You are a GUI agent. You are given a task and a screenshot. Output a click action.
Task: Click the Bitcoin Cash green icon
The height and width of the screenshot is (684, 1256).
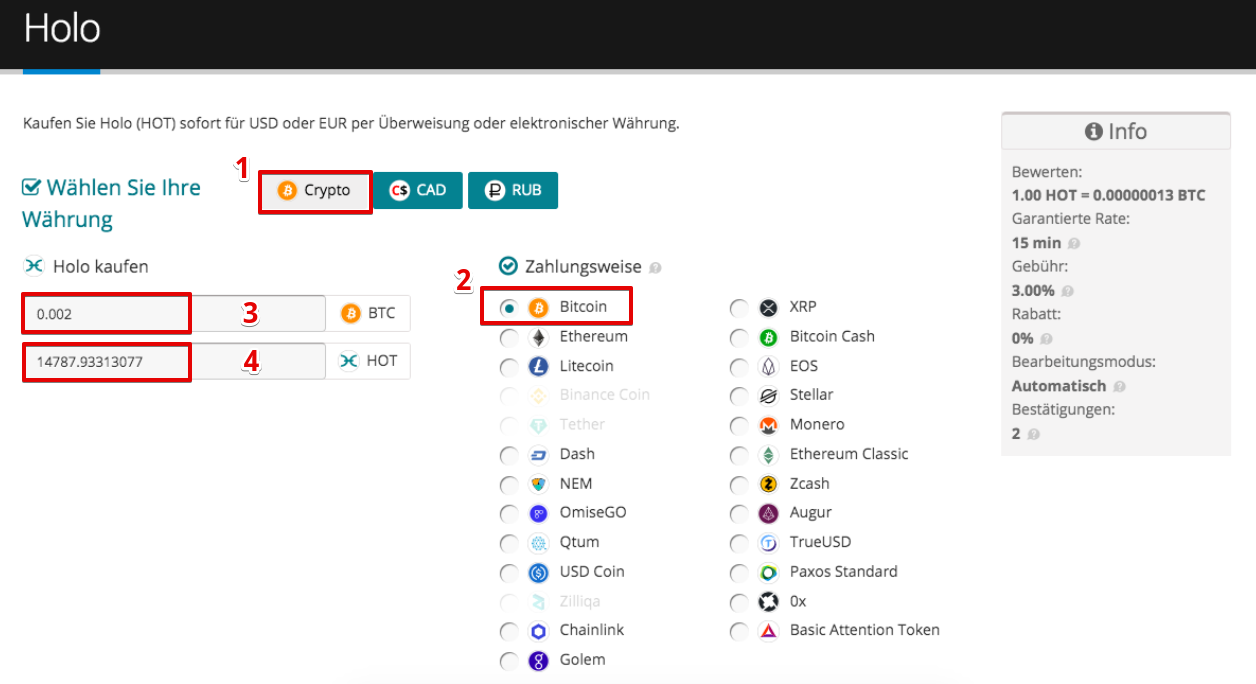coord(769,337)
